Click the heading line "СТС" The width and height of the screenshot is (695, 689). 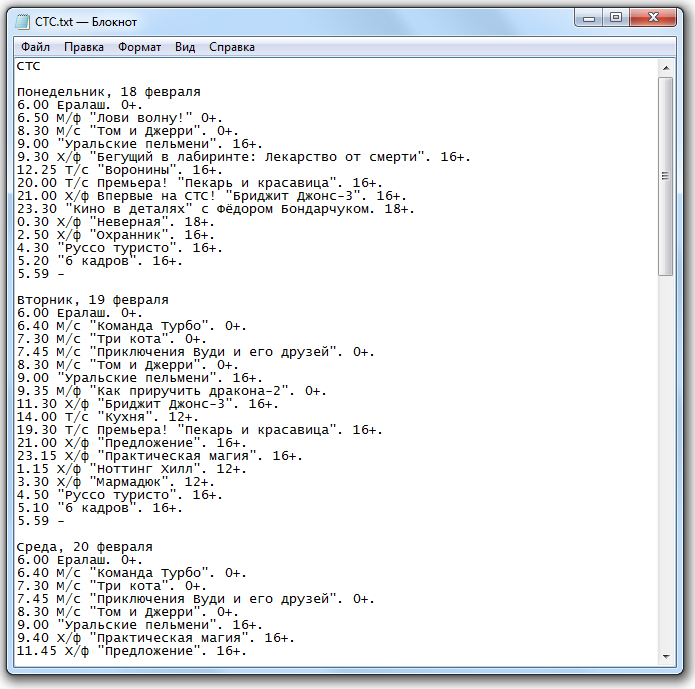click(x=28, y=66)
